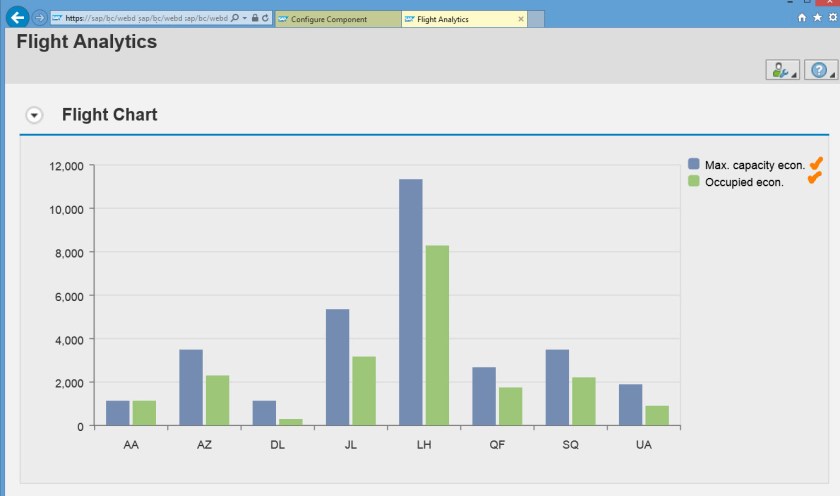Screen dimensions: 840x496
Task: Toggle Occupied econ. checkmark in legend
Action: (814, 179)
